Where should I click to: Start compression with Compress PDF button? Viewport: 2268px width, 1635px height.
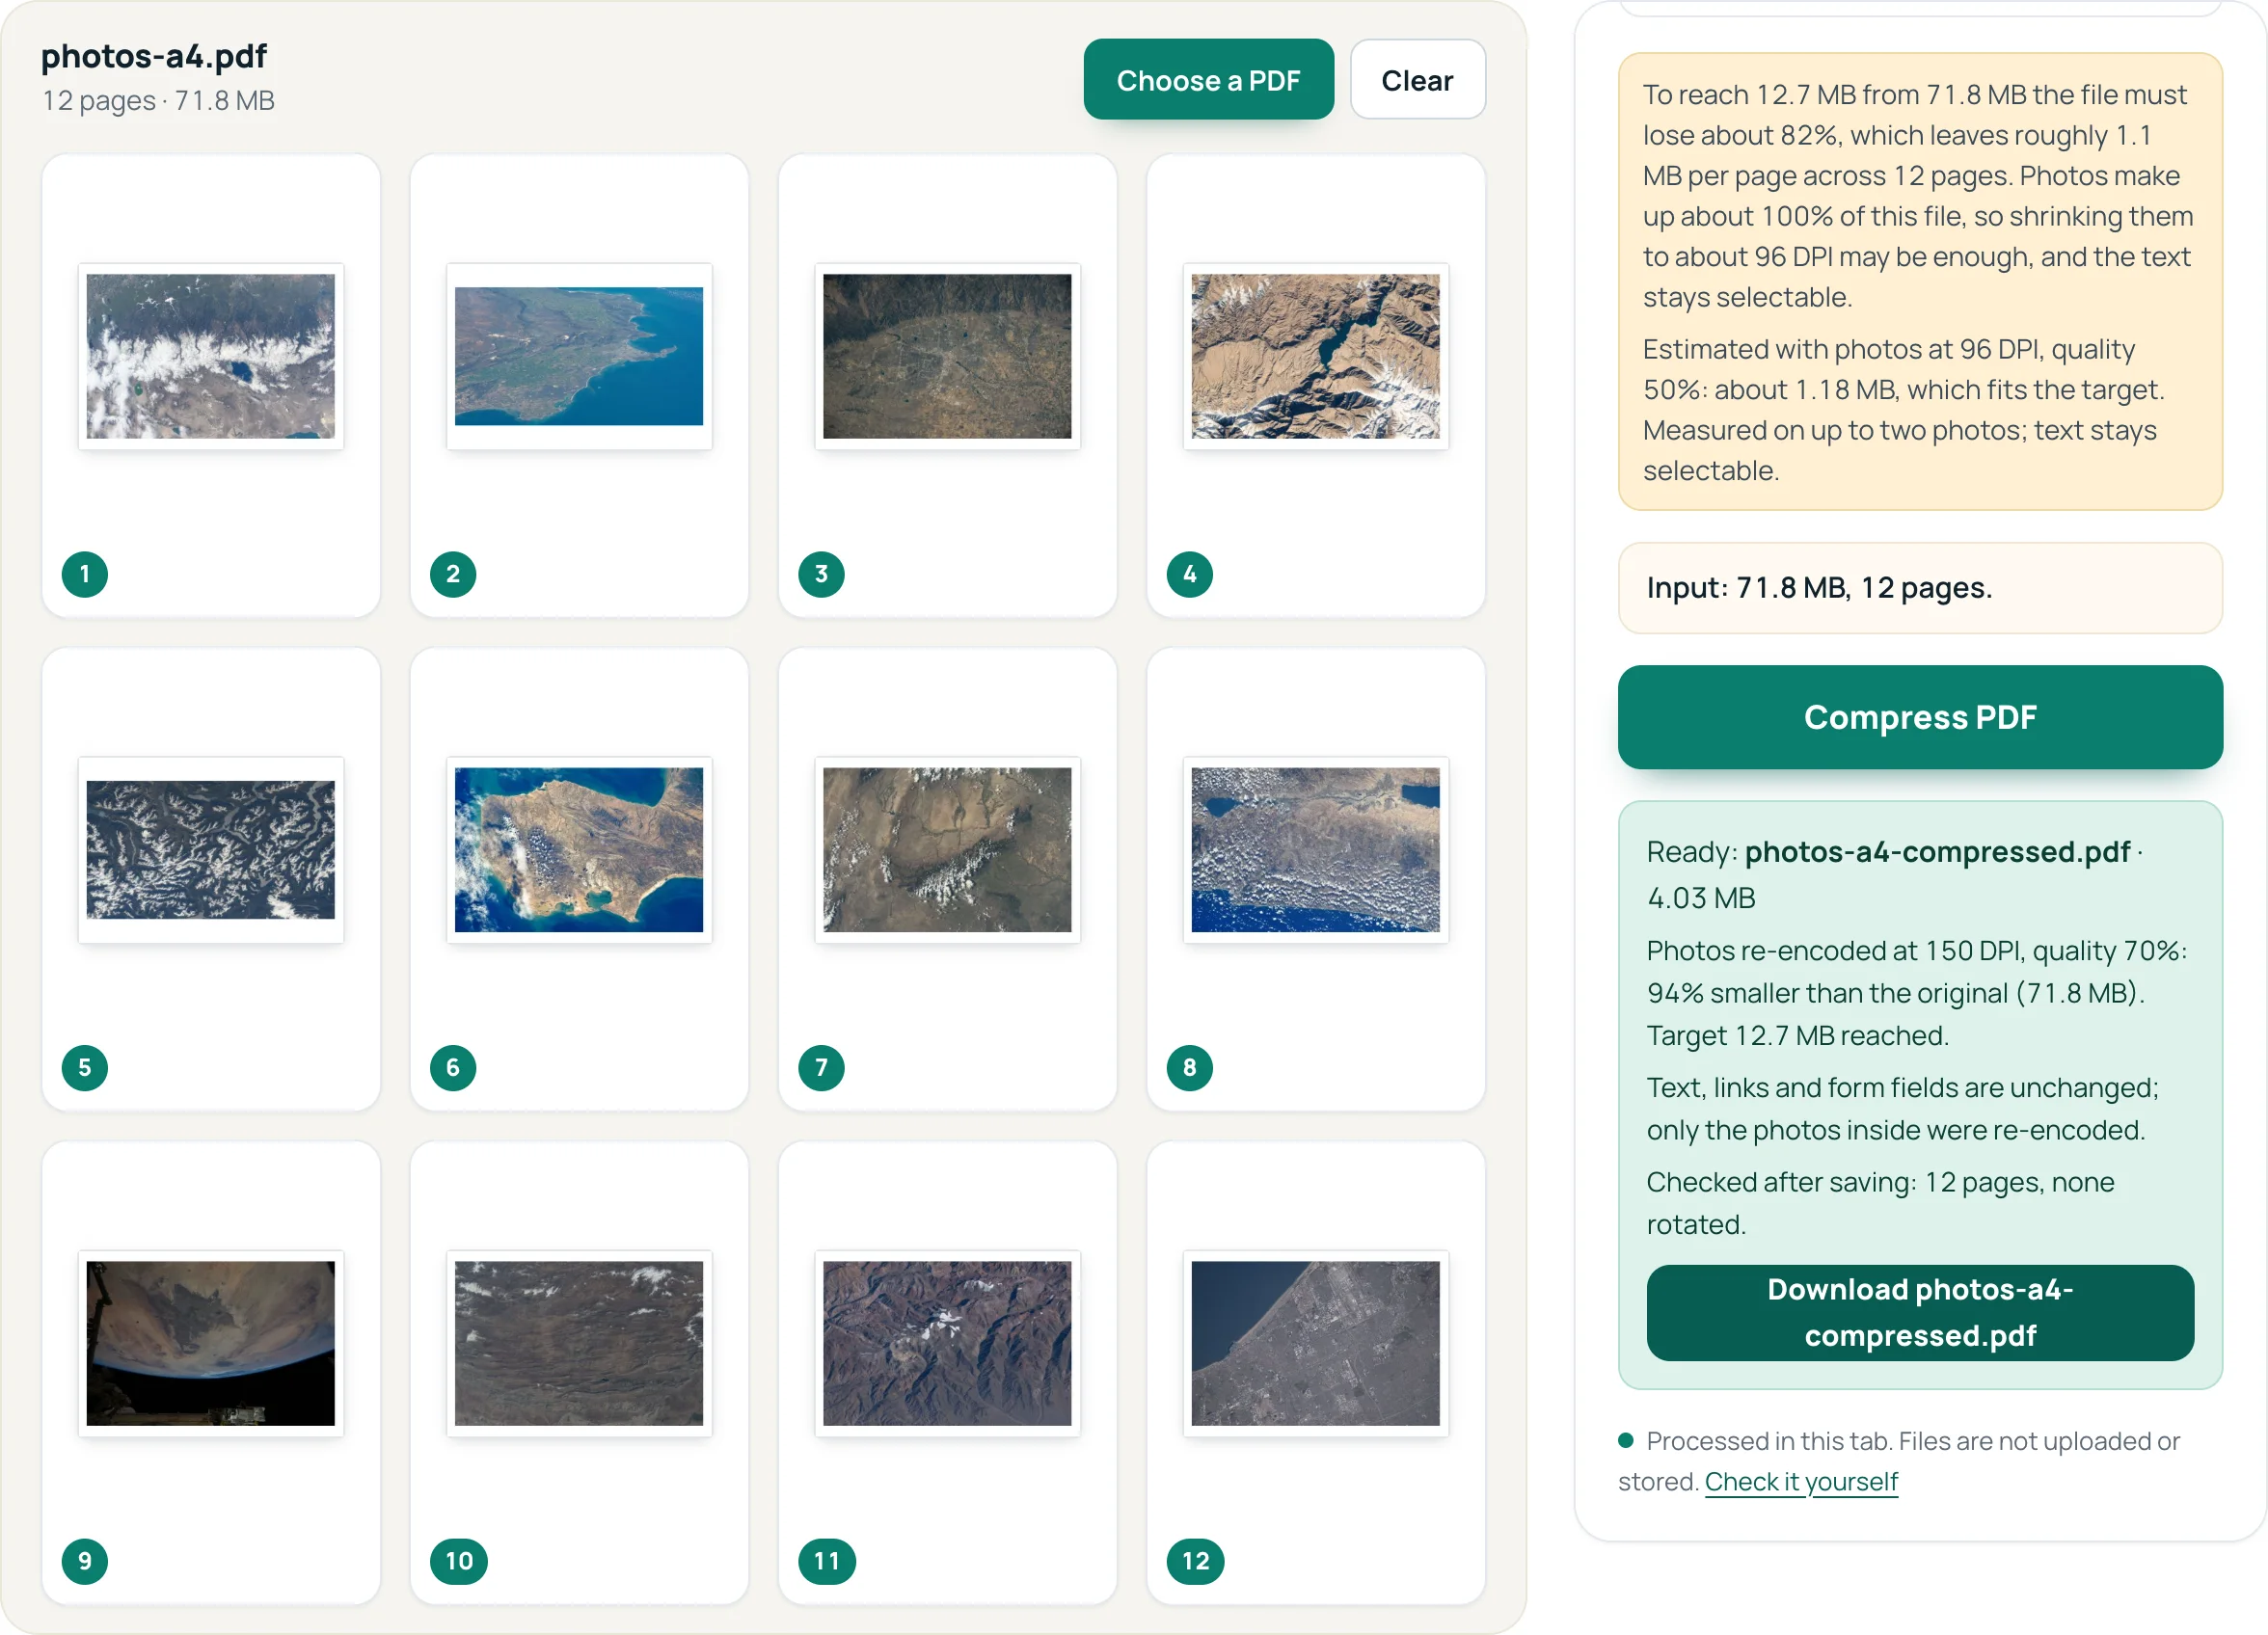[1919, 717]
